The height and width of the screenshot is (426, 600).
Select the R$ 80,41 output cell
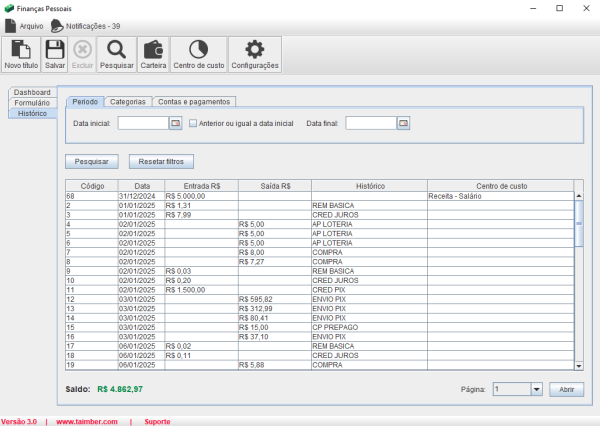point(275,318)
